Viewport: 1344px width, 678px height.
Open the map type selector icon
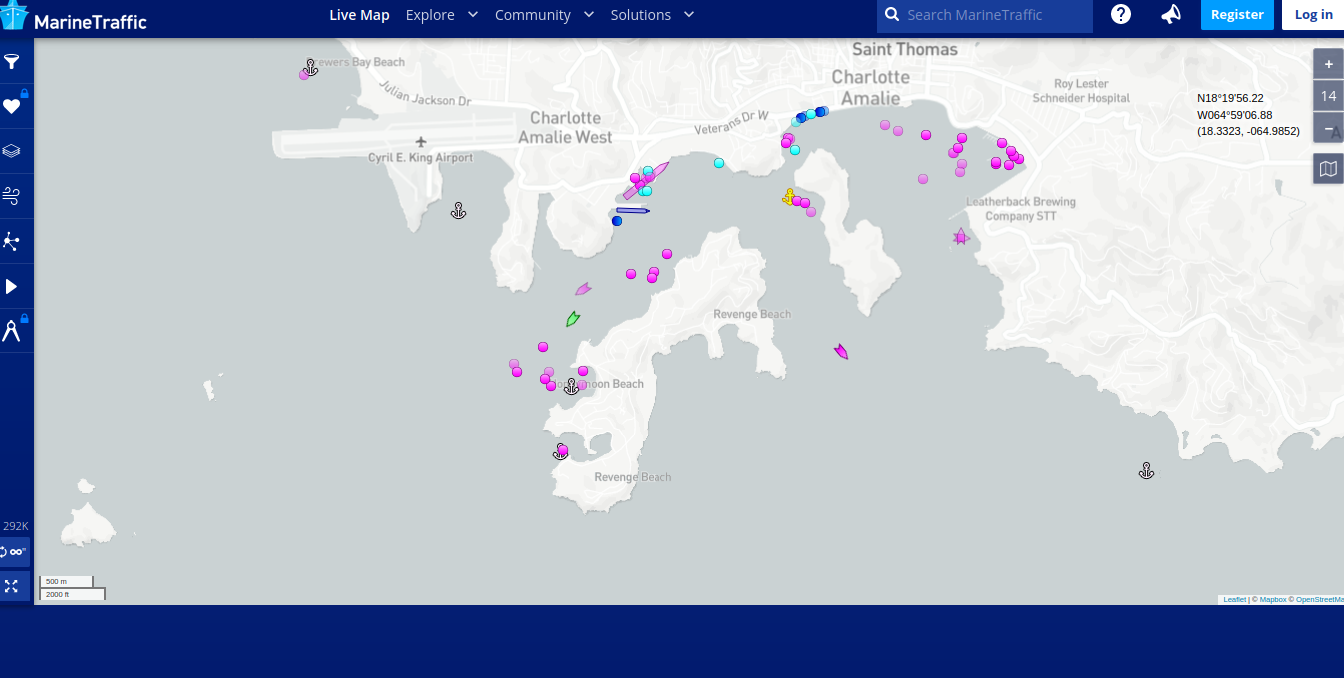1328,169
